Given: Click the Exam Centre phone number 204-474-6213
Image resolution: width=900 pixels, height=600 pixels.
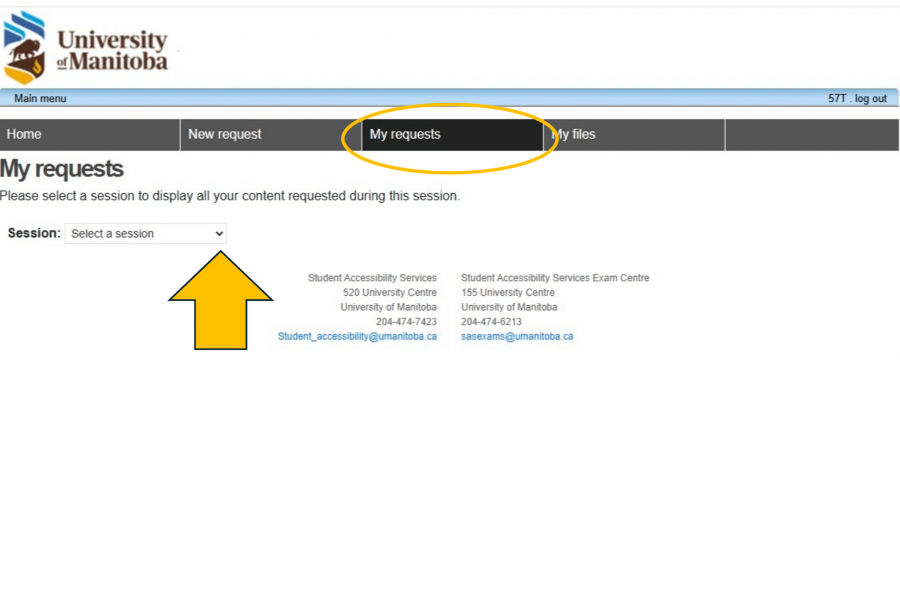Looking at the screenshot, I should tap(491, 322).
